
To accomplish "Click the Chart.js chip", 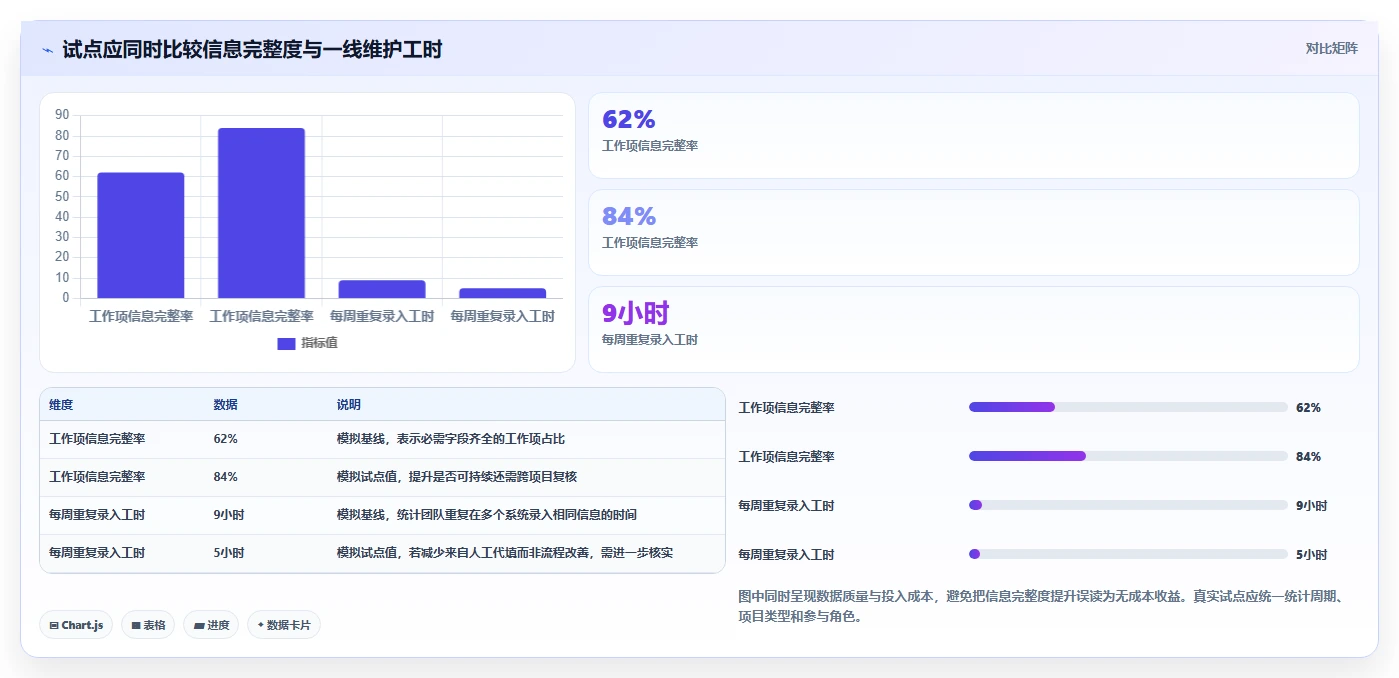I will [76, 625].
